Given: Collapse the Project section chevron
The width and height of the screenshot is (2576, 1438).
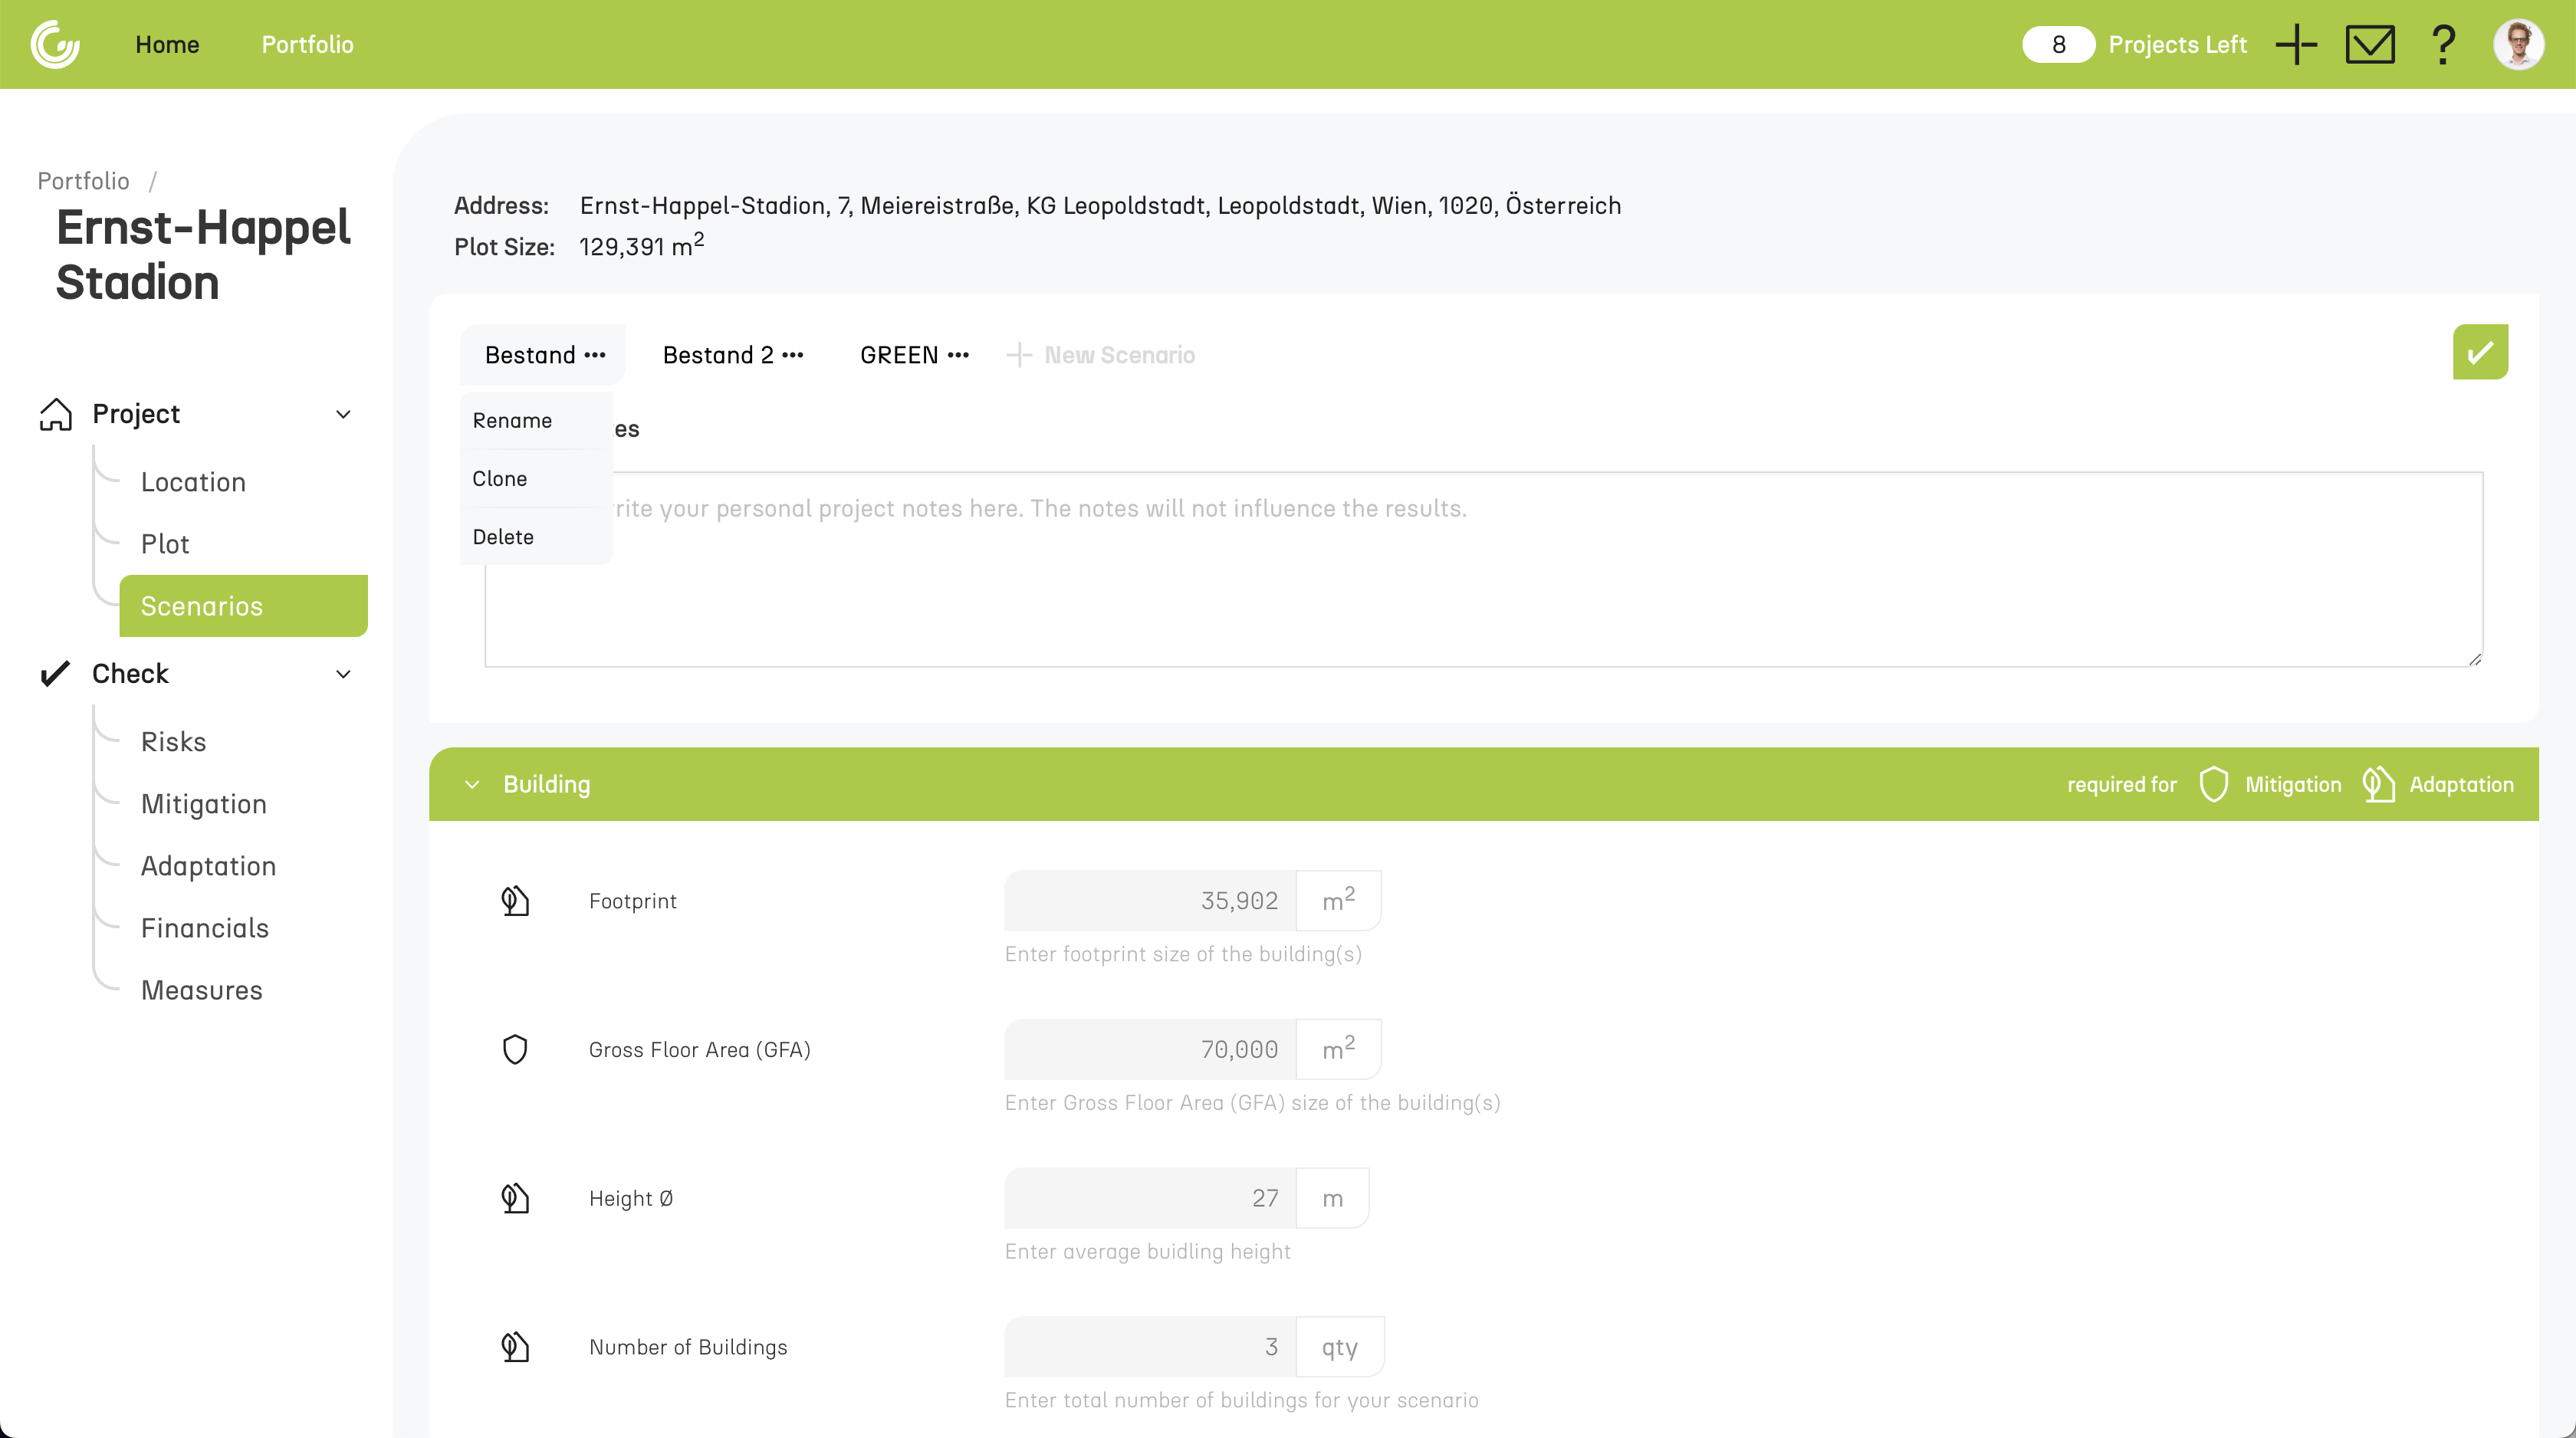Looking at the screenshot, I should click(343, 414).
